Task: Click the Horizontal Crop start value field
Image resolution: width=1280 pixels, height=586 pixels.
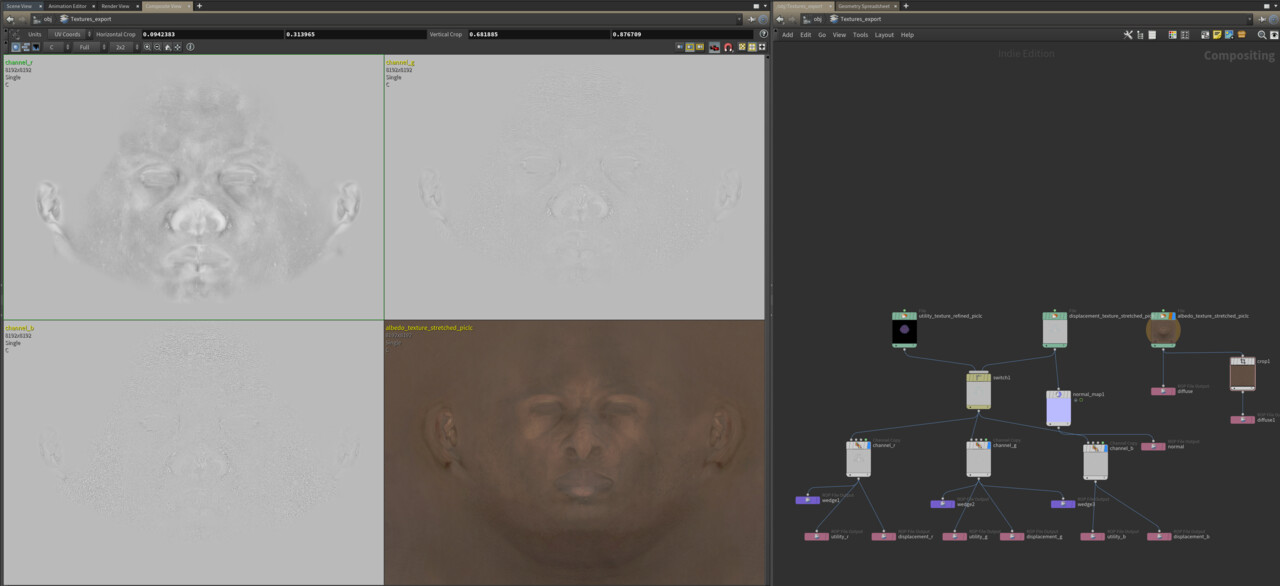Action: [212, 34]
